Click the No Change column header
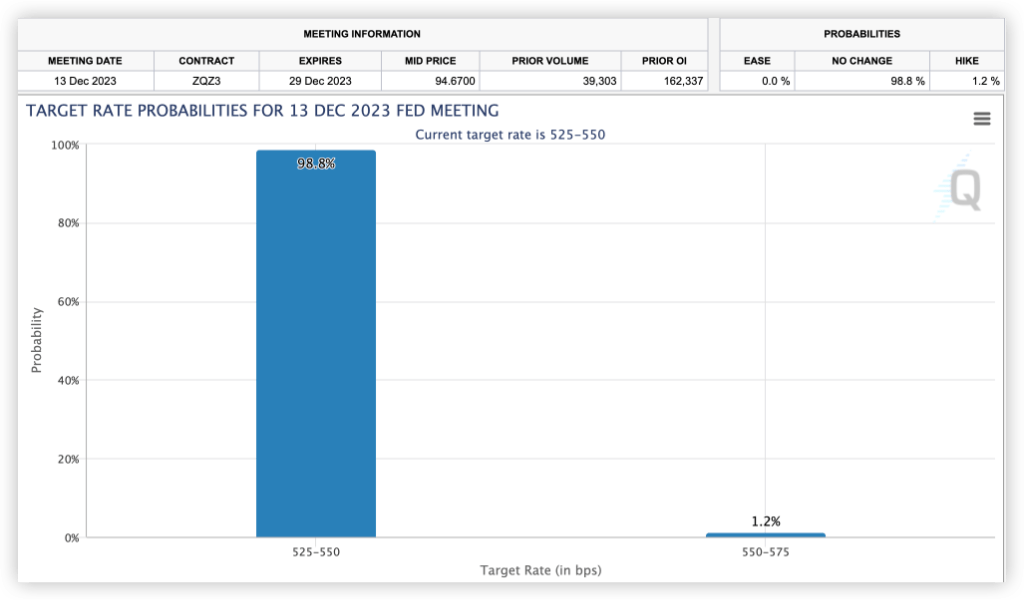 coord(861,61)
